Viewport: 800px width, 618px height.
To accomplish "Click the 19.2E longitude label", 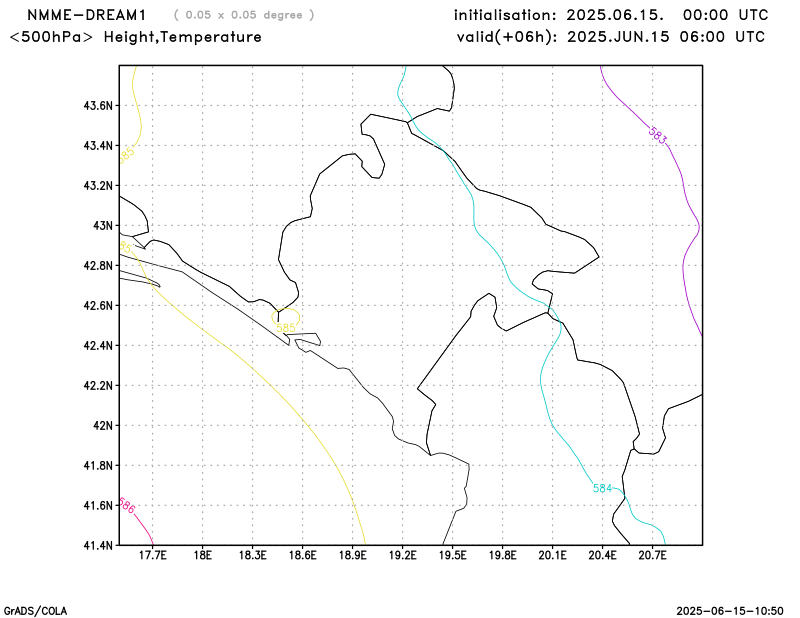I will (403, 555).
